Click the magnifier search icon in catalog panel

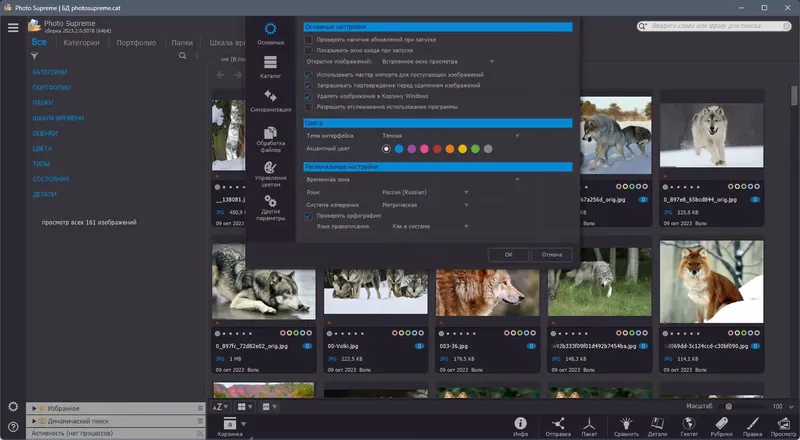pos(183,56)
